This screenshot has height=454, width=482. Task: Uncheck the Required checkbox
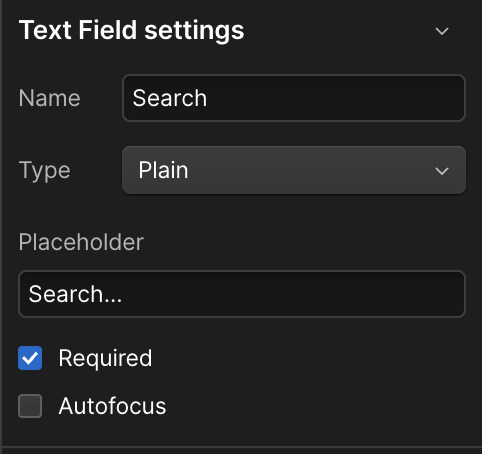[x=30, y=358]
